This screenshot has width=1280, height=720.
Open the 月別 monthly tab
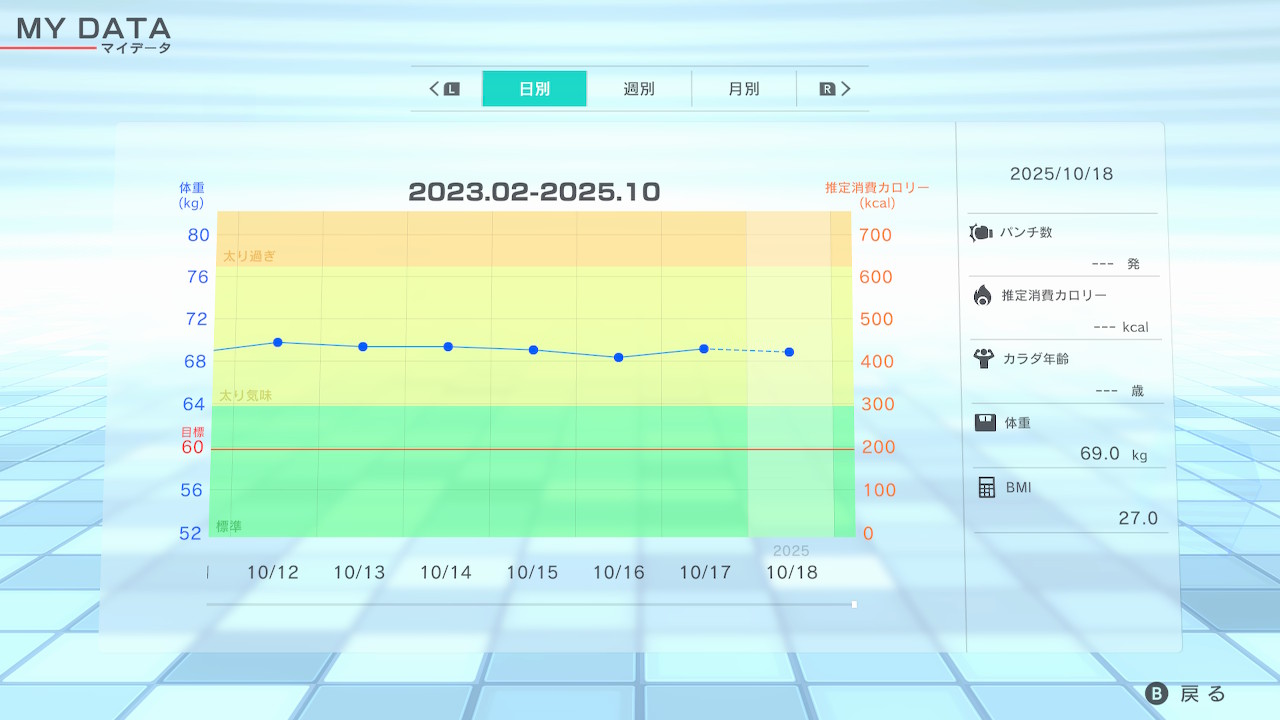743,89
